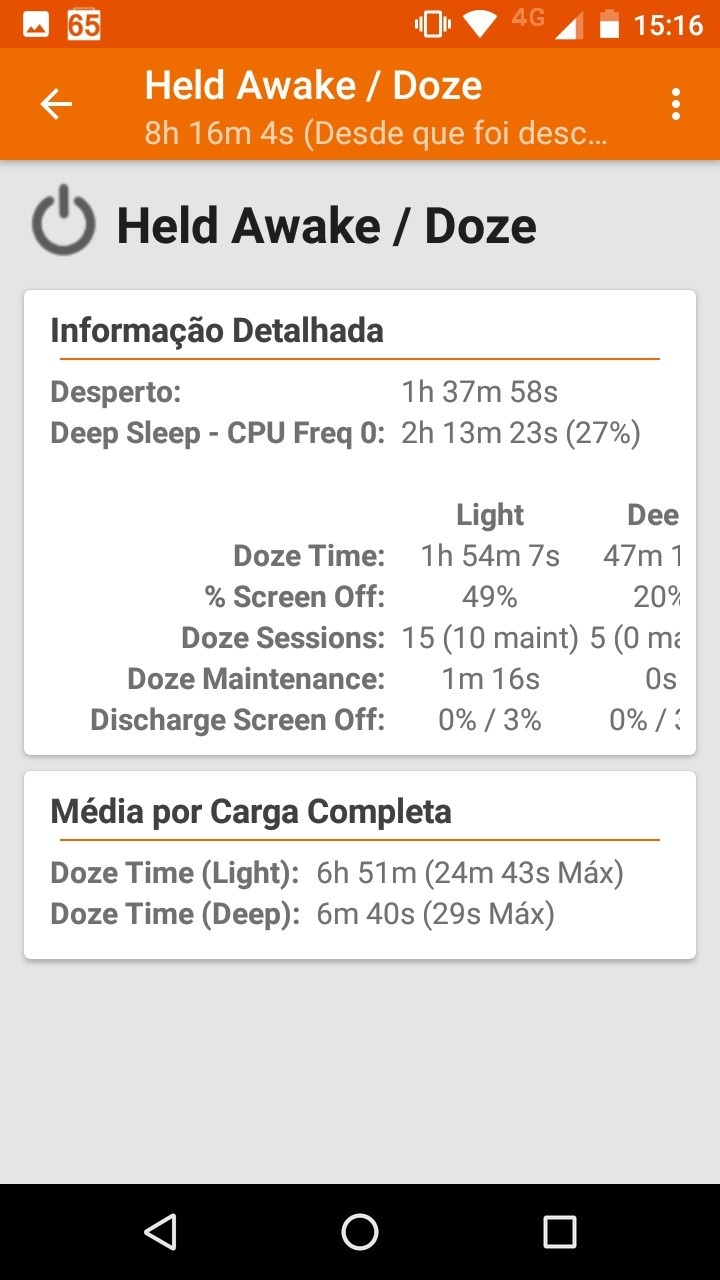The width and height of the screenshot is (720, 1280).
Task: Tap the vibrate mode status icon
Action: 433,24
